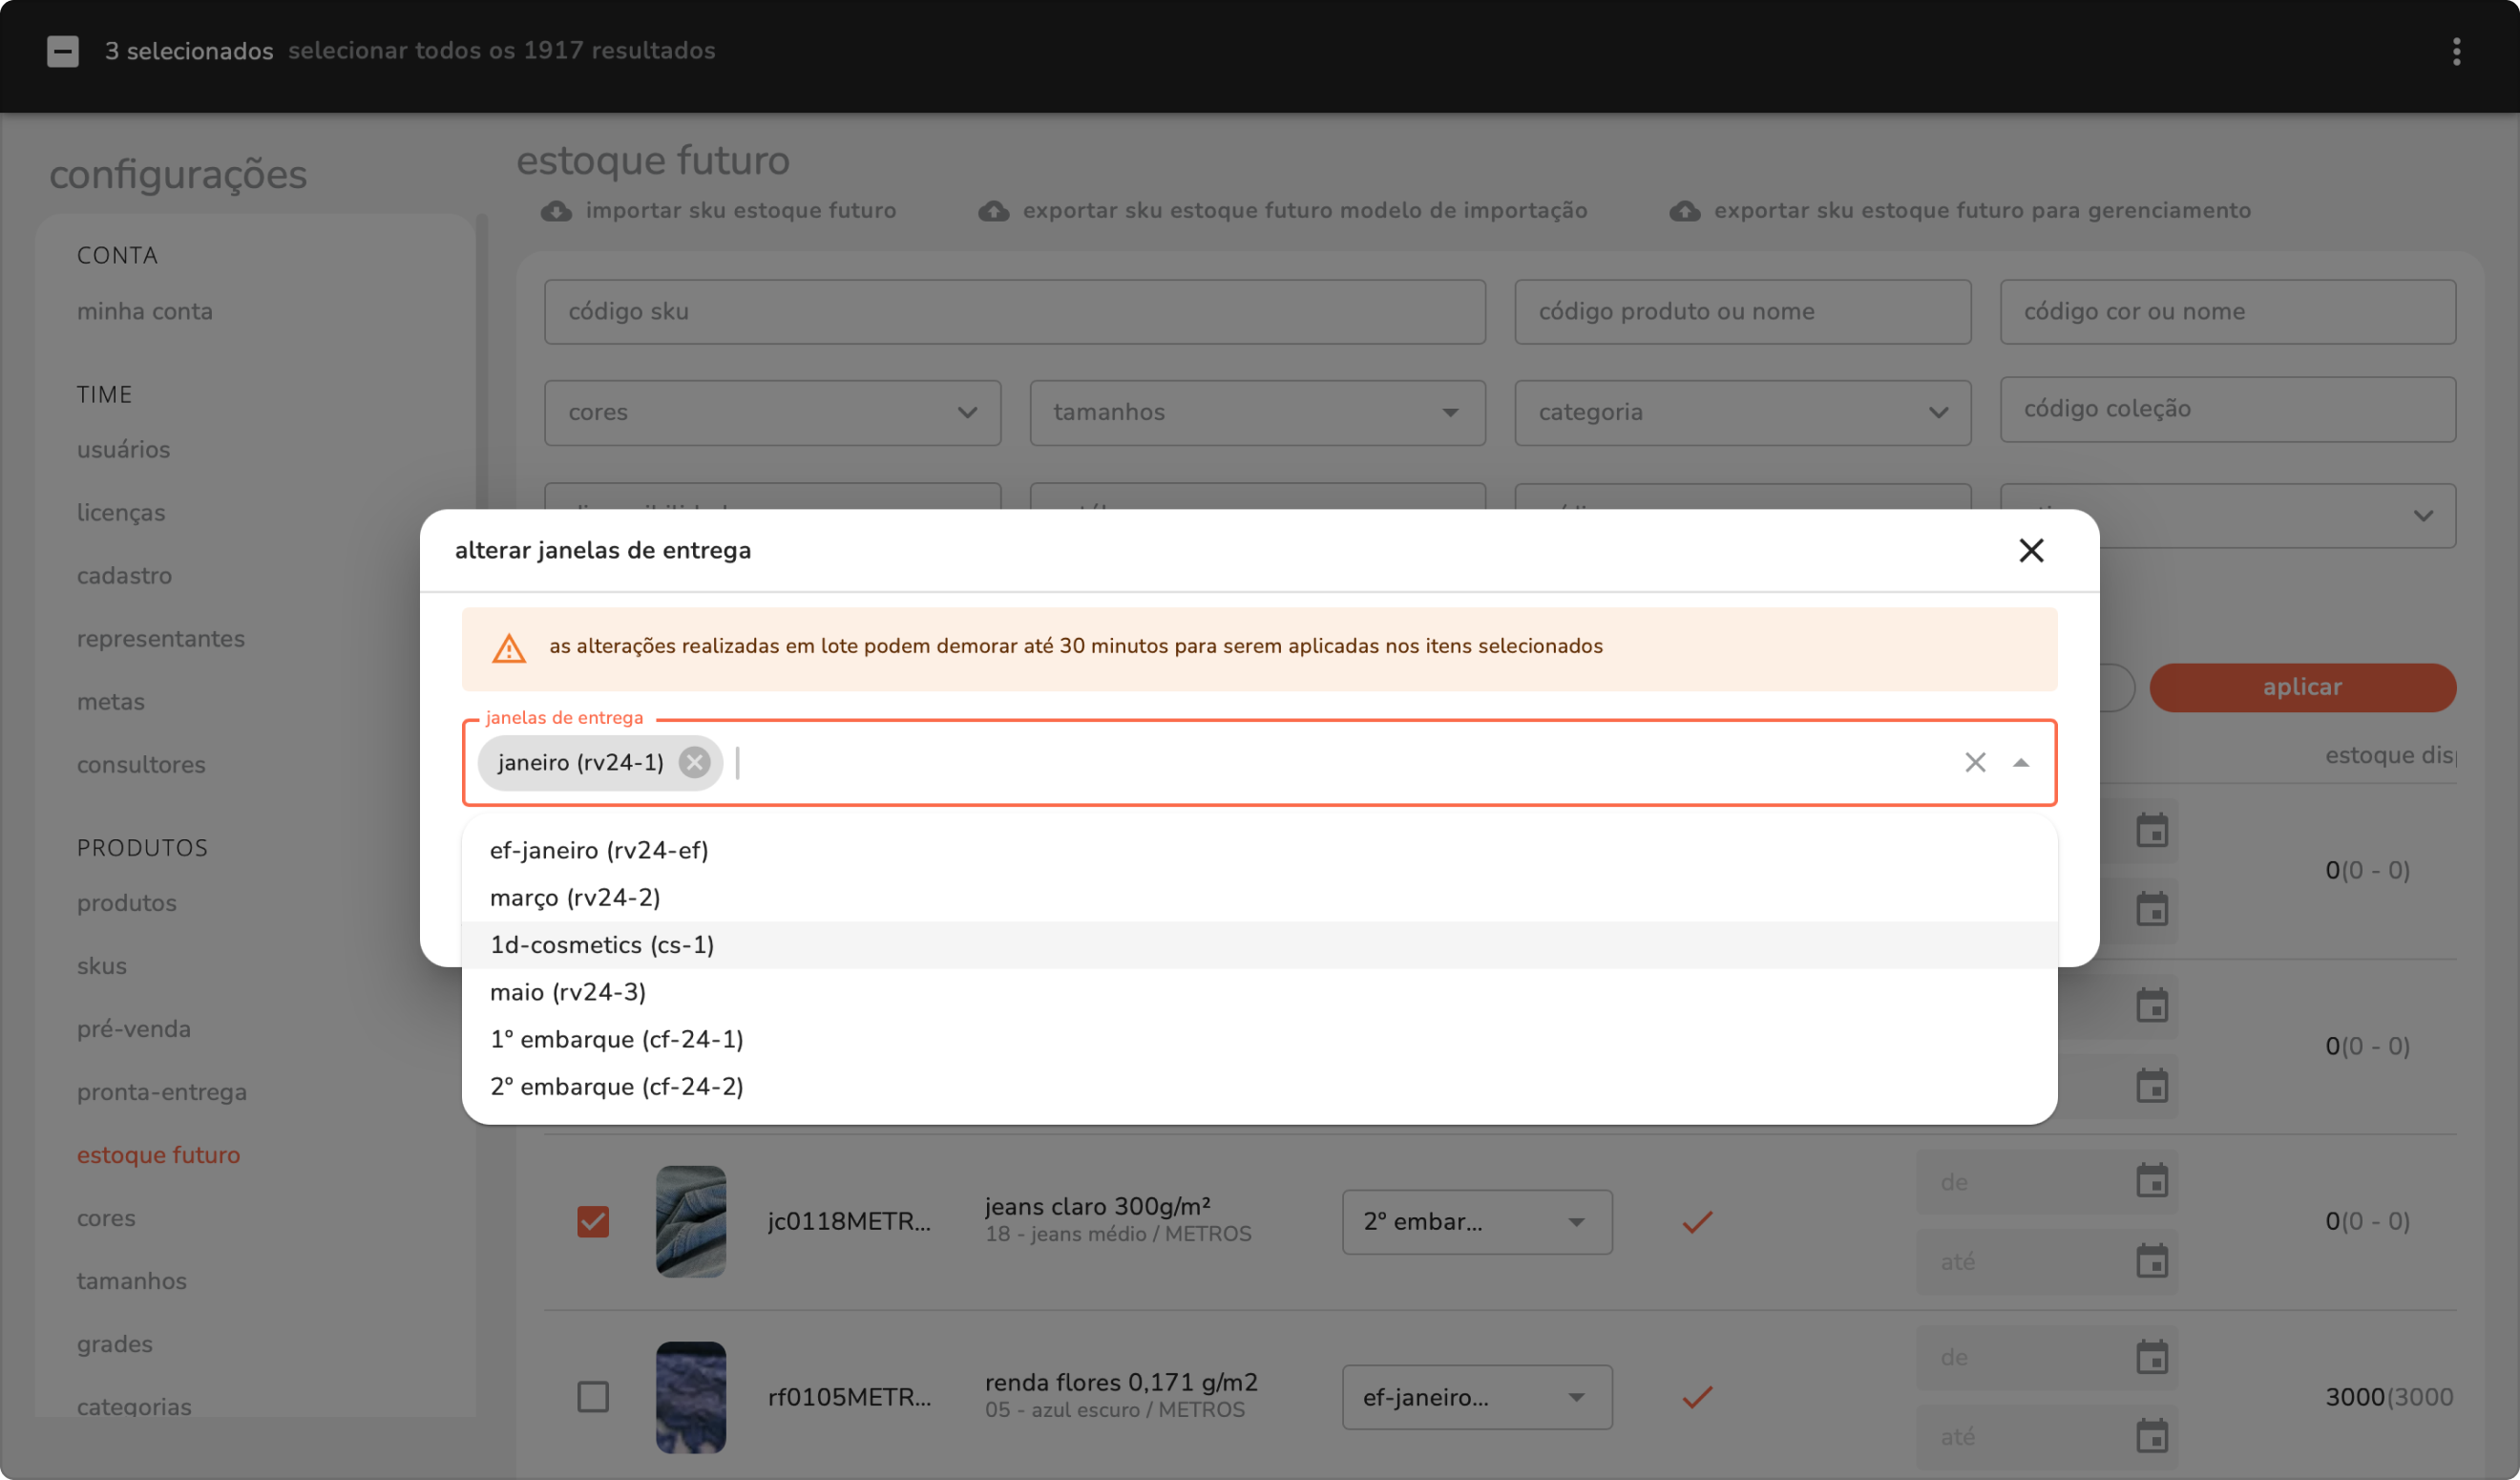Close the alterar janelas de entrega dialog
Viewport: 2520px width, 1480px height.
click(2030, 550)
